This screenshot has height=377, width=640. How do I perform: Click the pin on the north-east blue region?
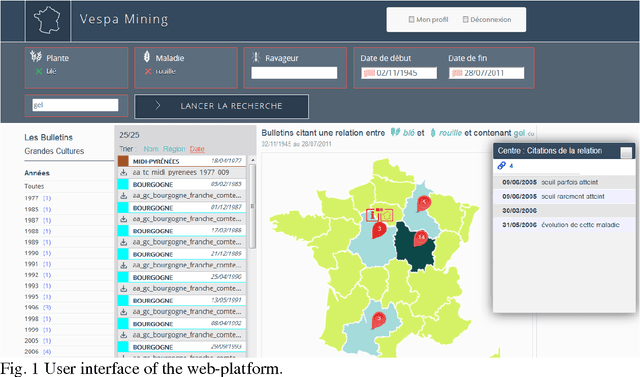click(424, 203)
